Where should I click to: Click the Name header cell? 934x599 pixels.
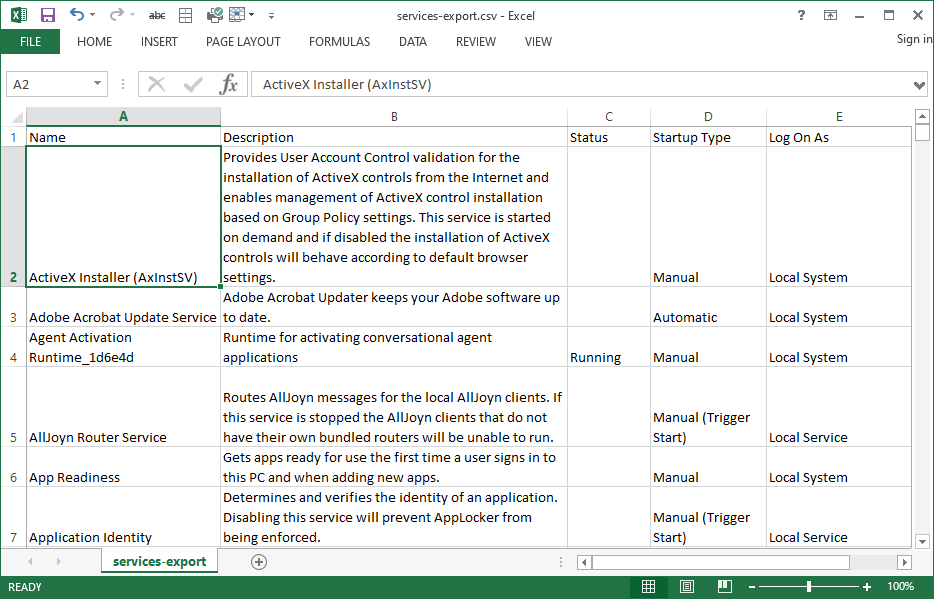pyautogui.click(x=123, y=137)
